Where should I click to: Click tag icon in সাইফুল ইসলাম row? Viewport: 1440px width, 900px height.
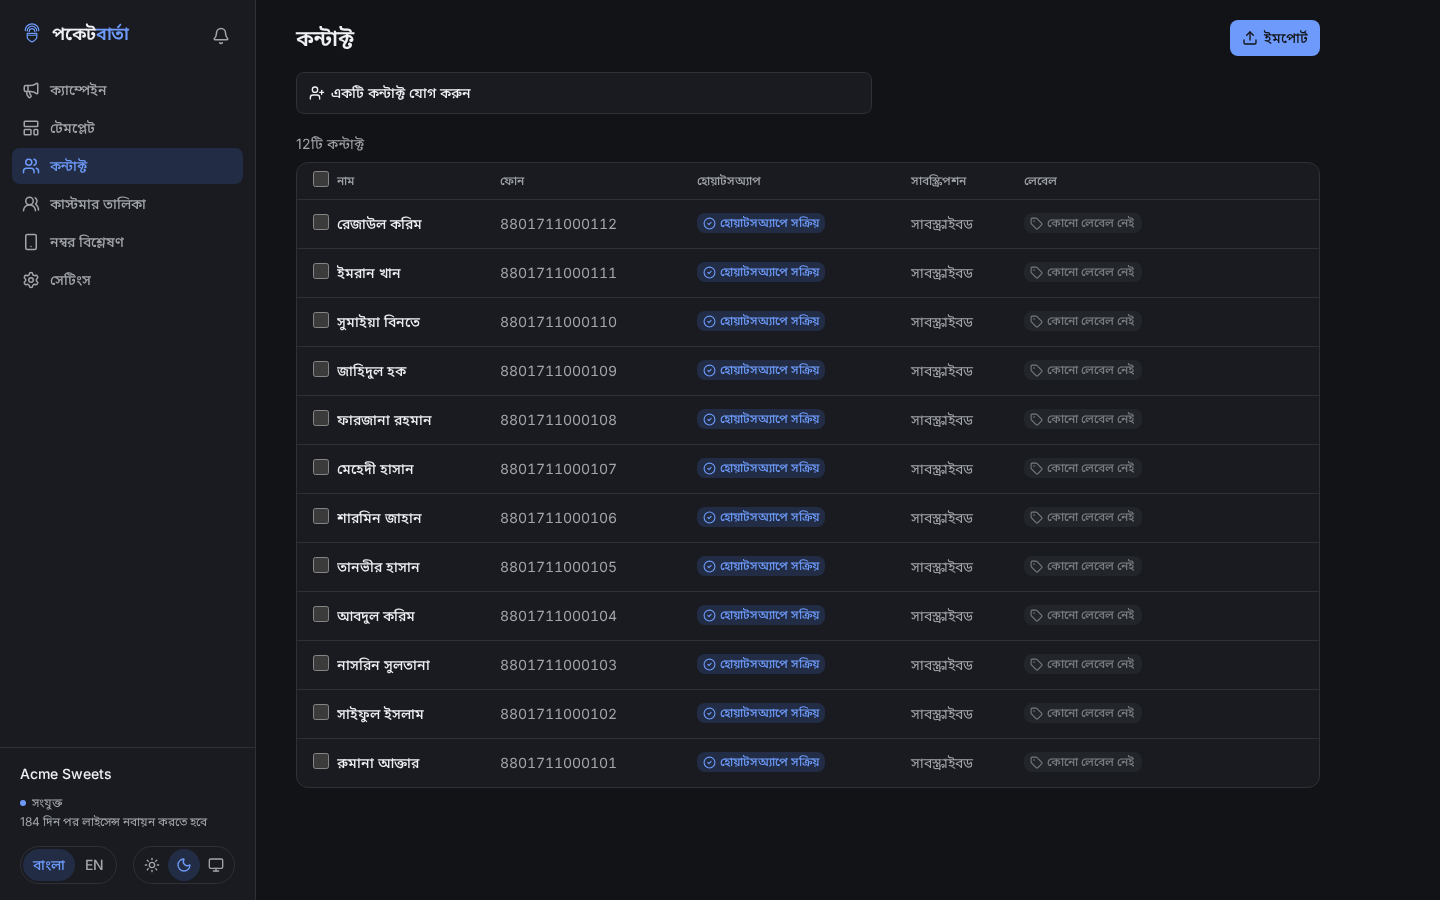[1036, 713]
